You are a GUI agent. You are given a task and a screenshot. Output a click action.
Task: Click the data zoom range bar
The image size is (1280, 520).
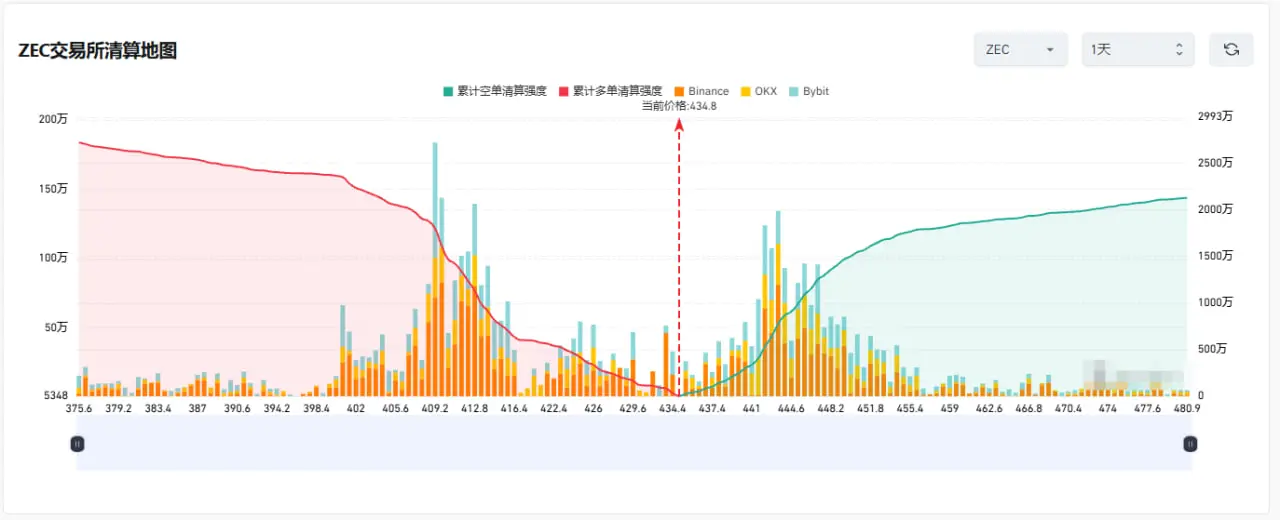point(634,443)
